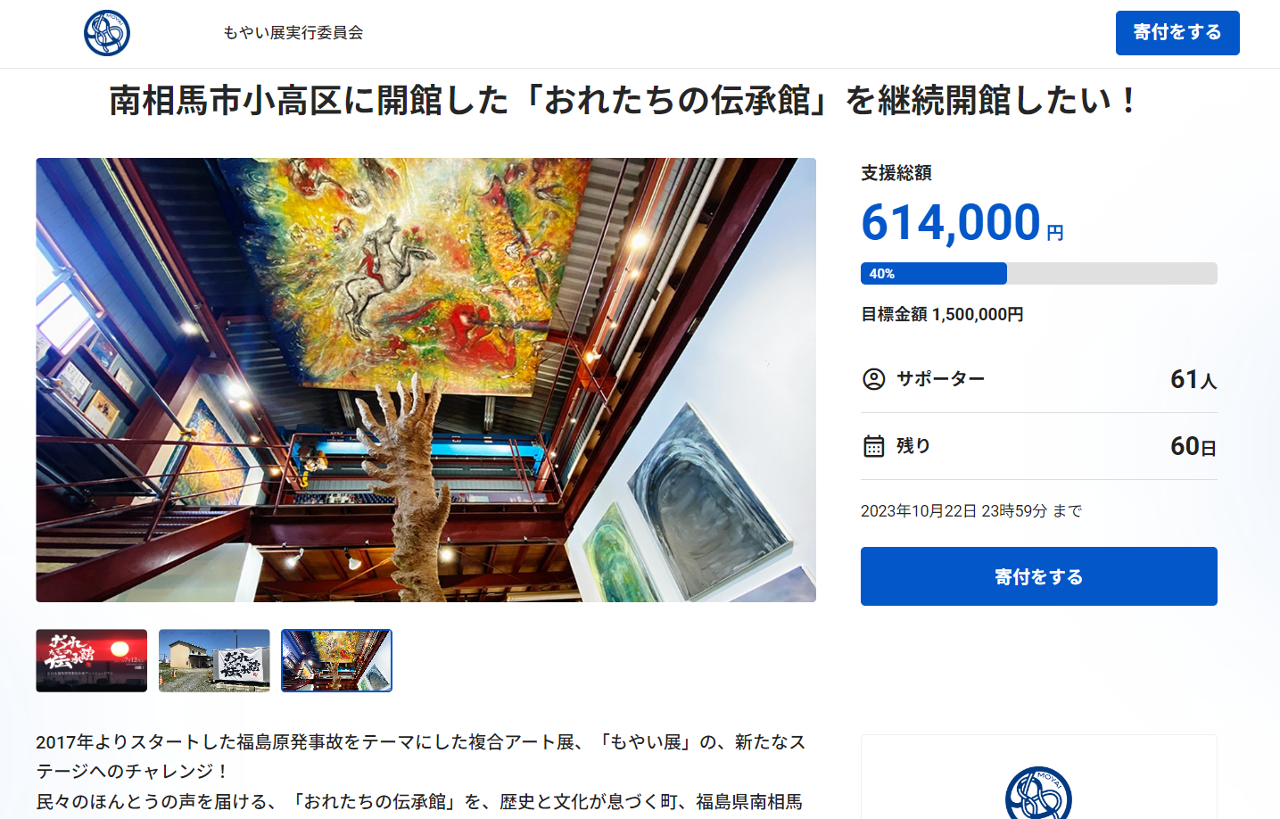
Task: Open the もやい展実行委員会 organizer link
Action: [x=293, y=33]
